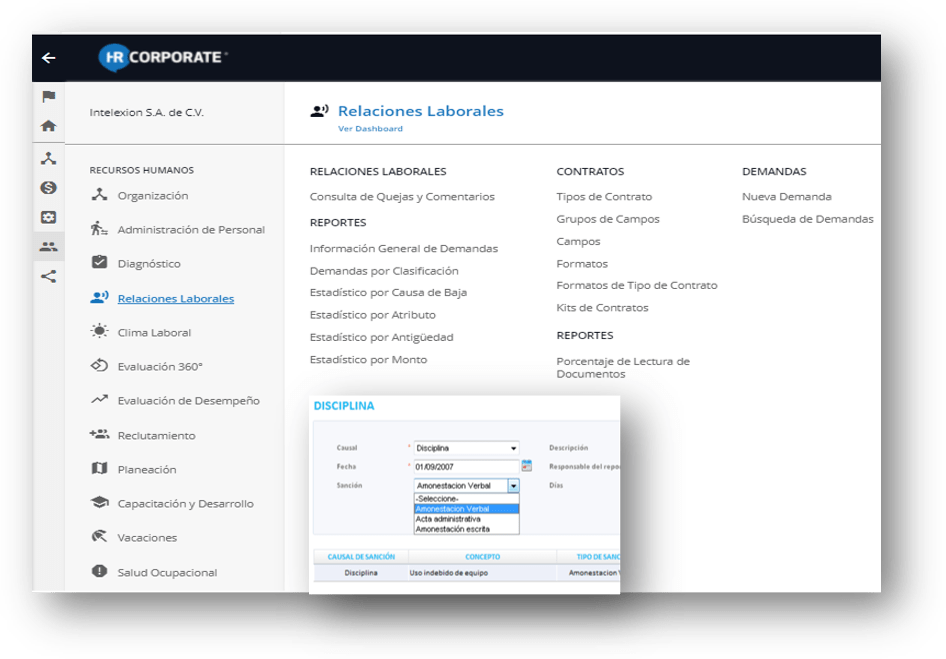
Task: Toggle the Sanción dropdown arrow
Action: [x=513, y=486]
